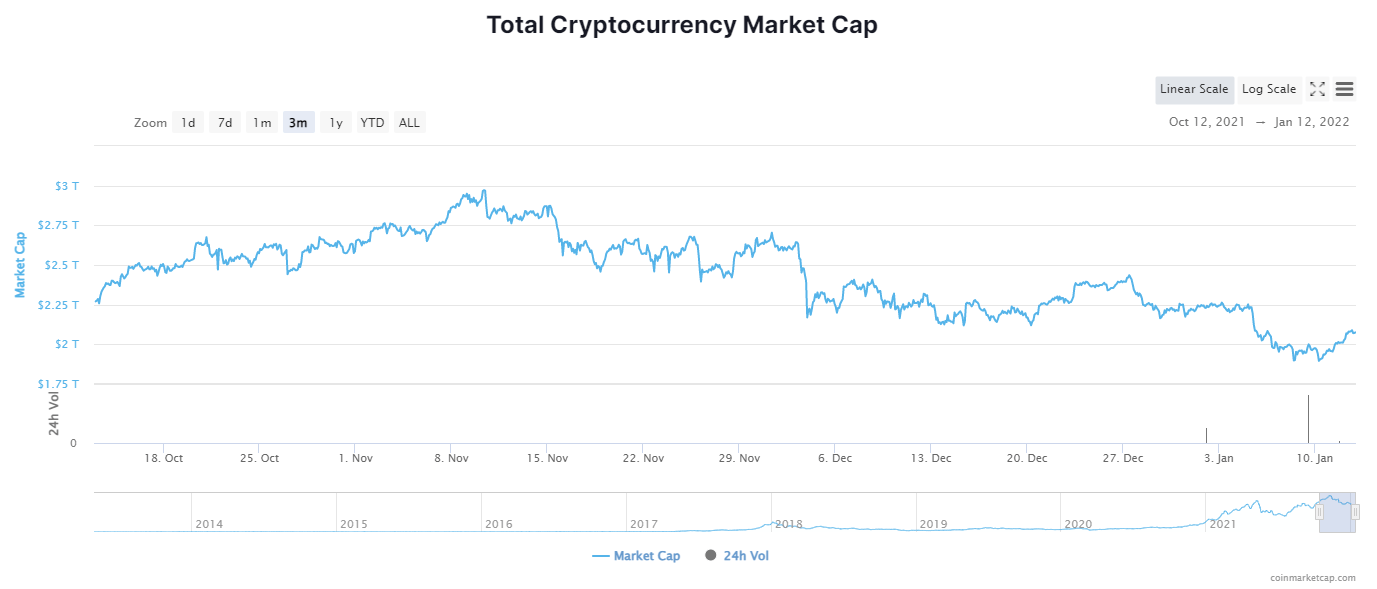Click tall volume bar near 10 Jan
Viewport: 1377px width, 589px height.
coord(1308,419)
